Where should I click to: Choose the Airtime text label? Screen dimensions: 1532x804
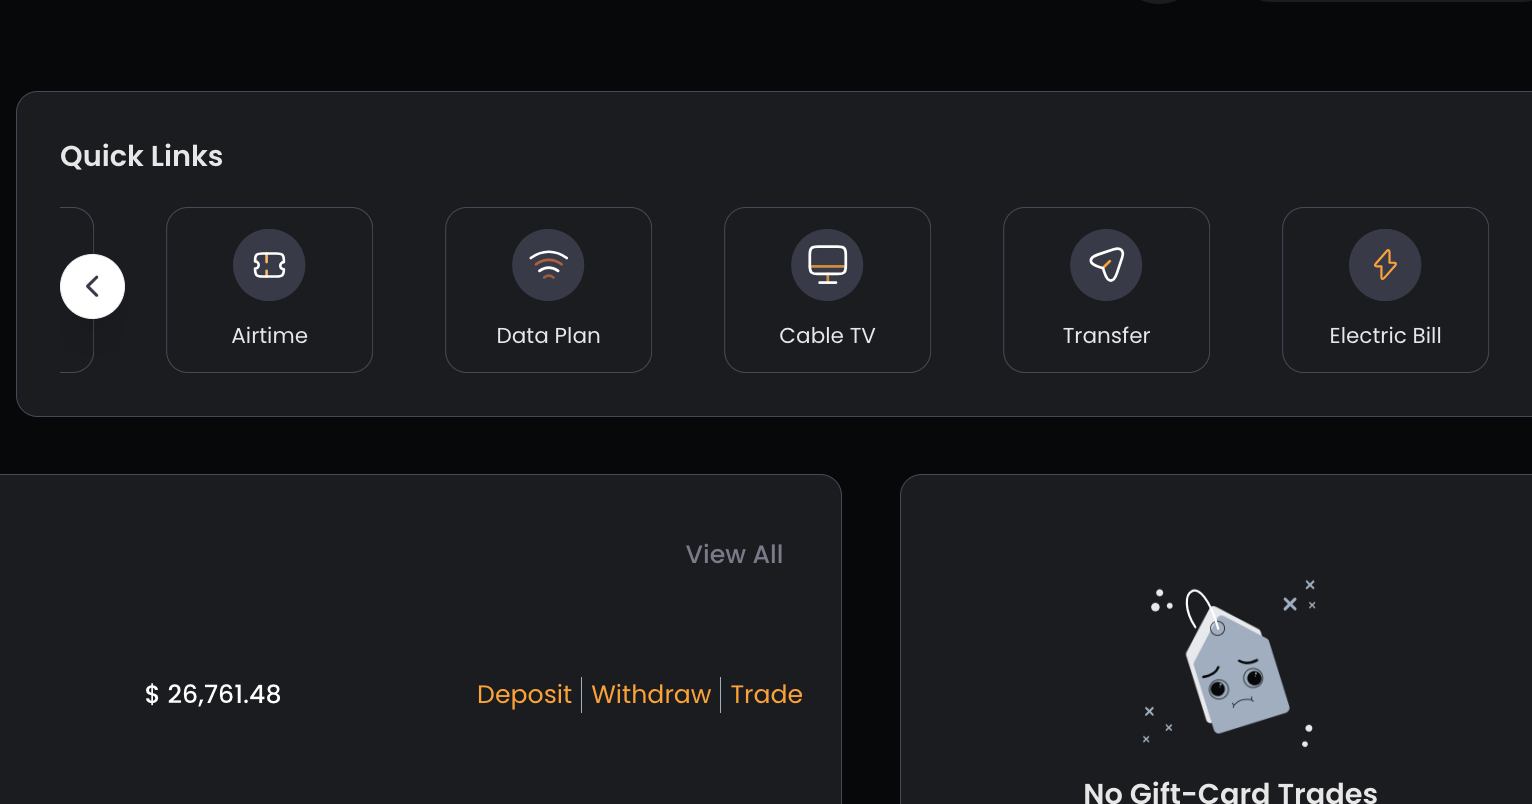[269, 336]
